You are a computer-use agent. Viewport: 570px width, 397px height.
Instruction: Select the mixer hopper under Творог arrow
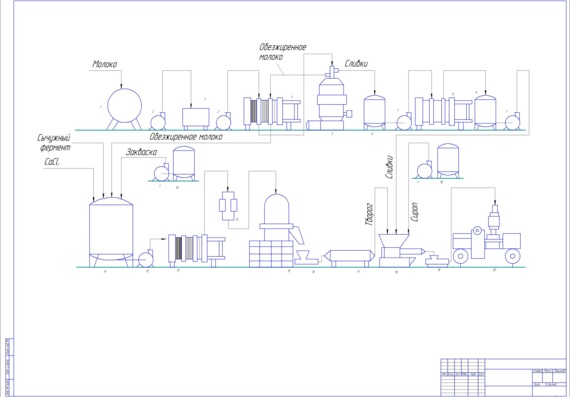click(x=399, y=251)
